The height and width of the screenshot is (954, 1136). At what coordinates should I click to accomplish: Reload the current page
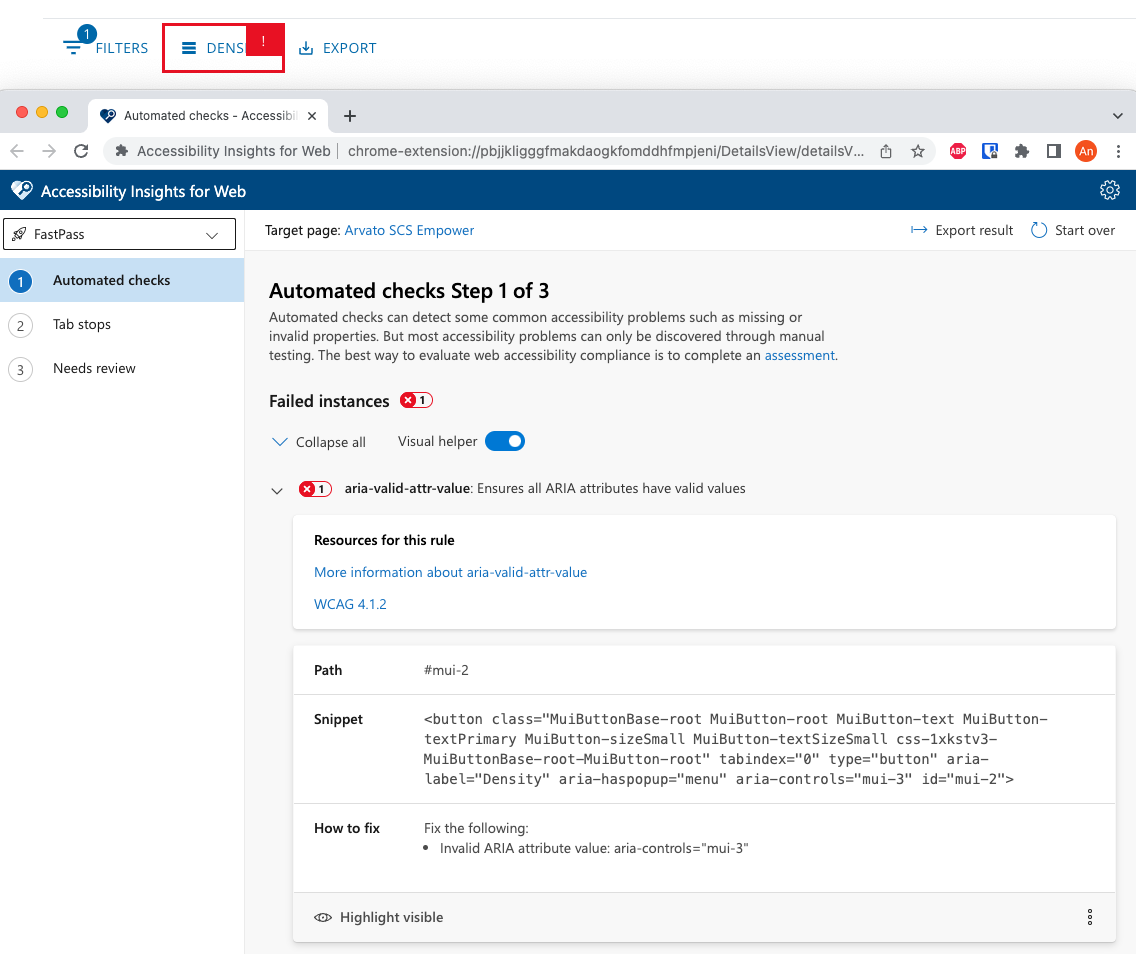81,151
